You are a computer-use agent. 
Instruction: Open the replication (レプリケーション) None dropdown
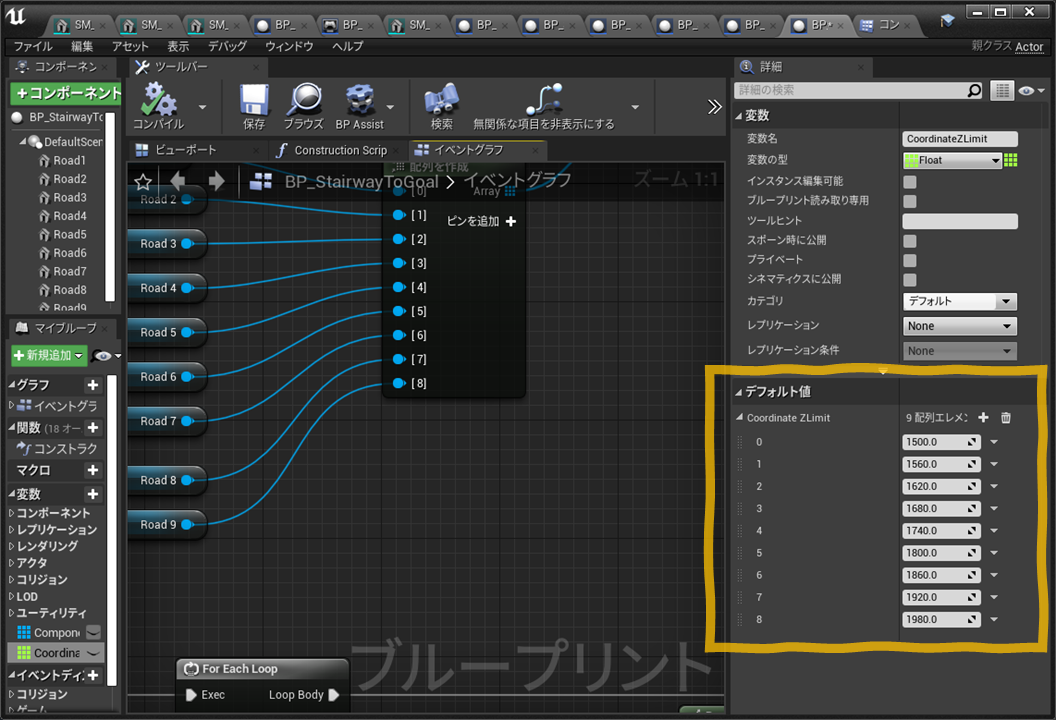959,326
